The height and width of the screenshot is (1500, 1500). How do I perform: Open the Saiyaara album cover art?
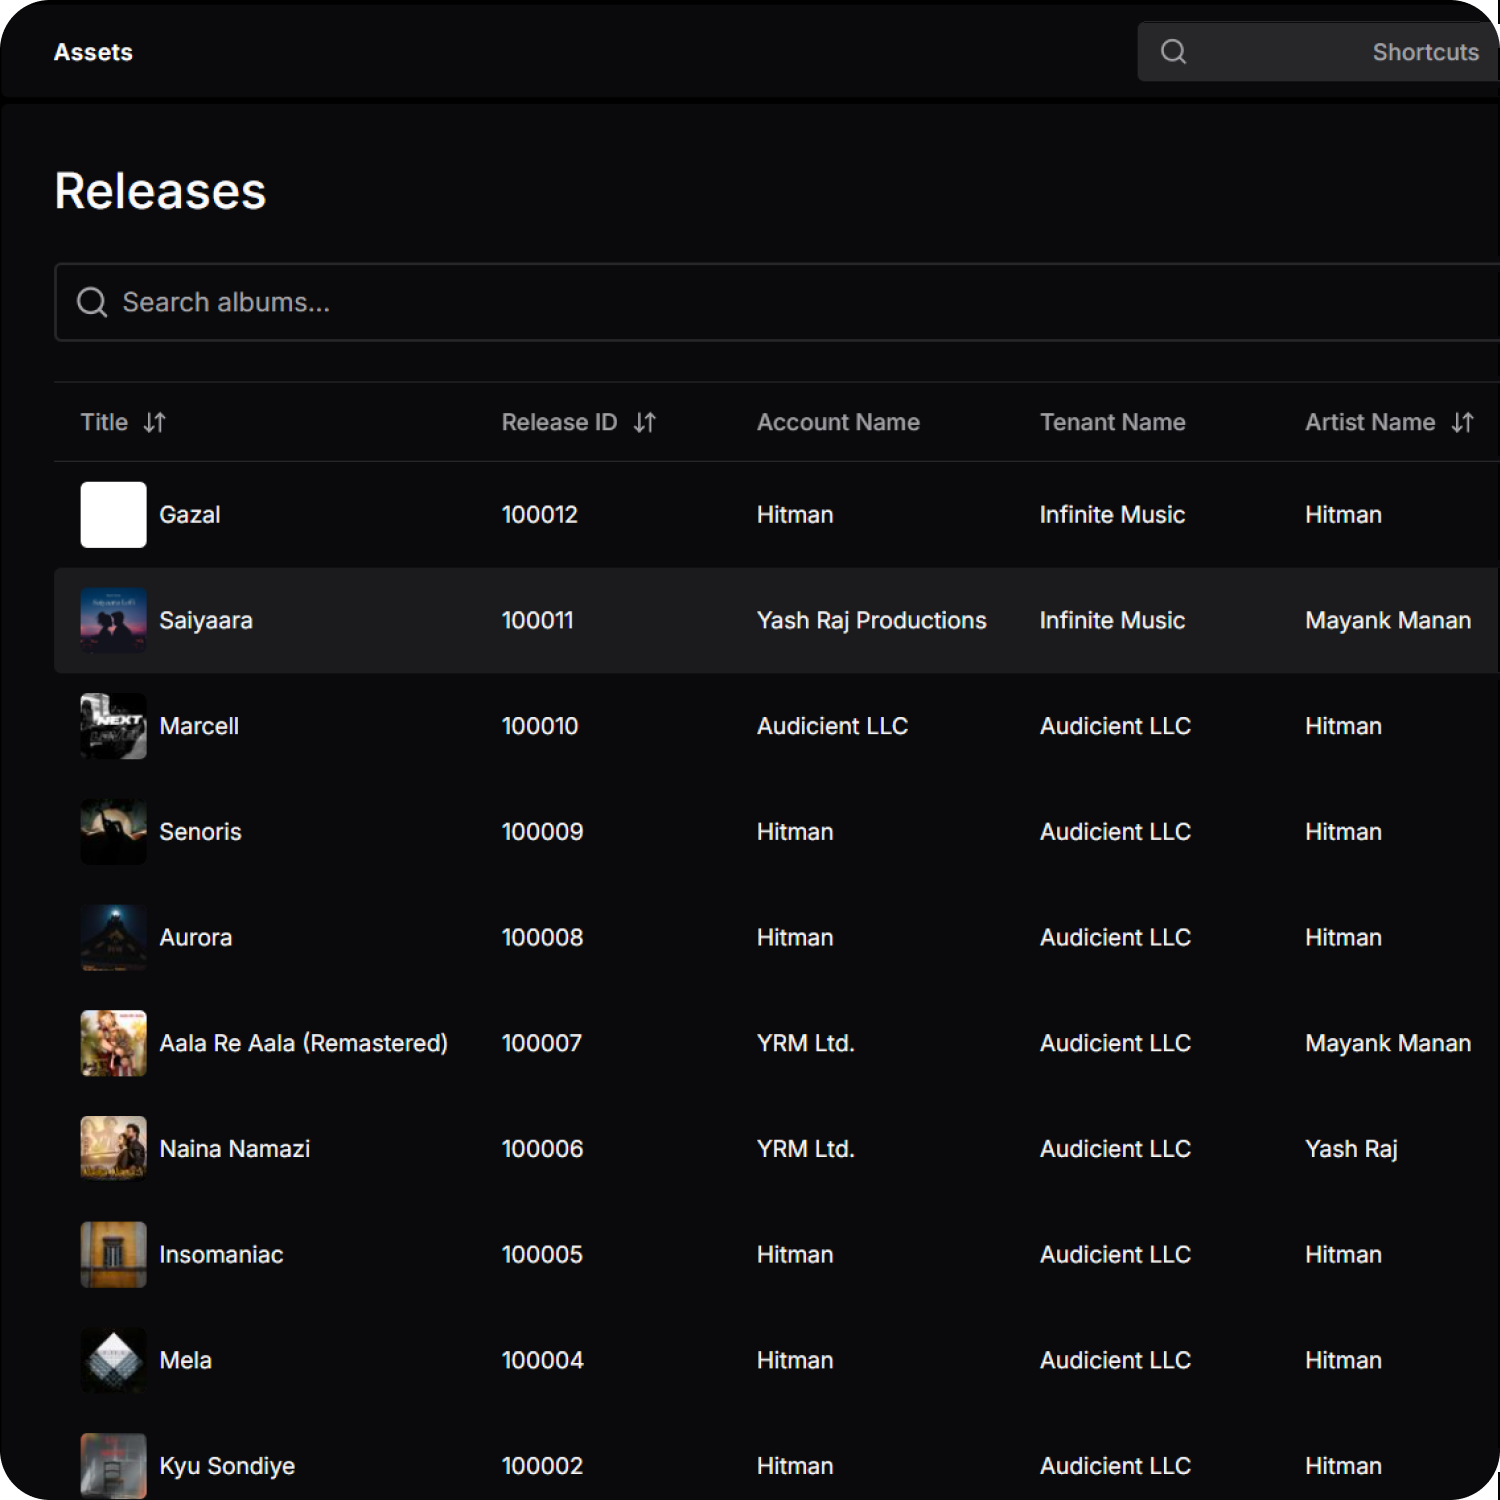coord(113,620)
